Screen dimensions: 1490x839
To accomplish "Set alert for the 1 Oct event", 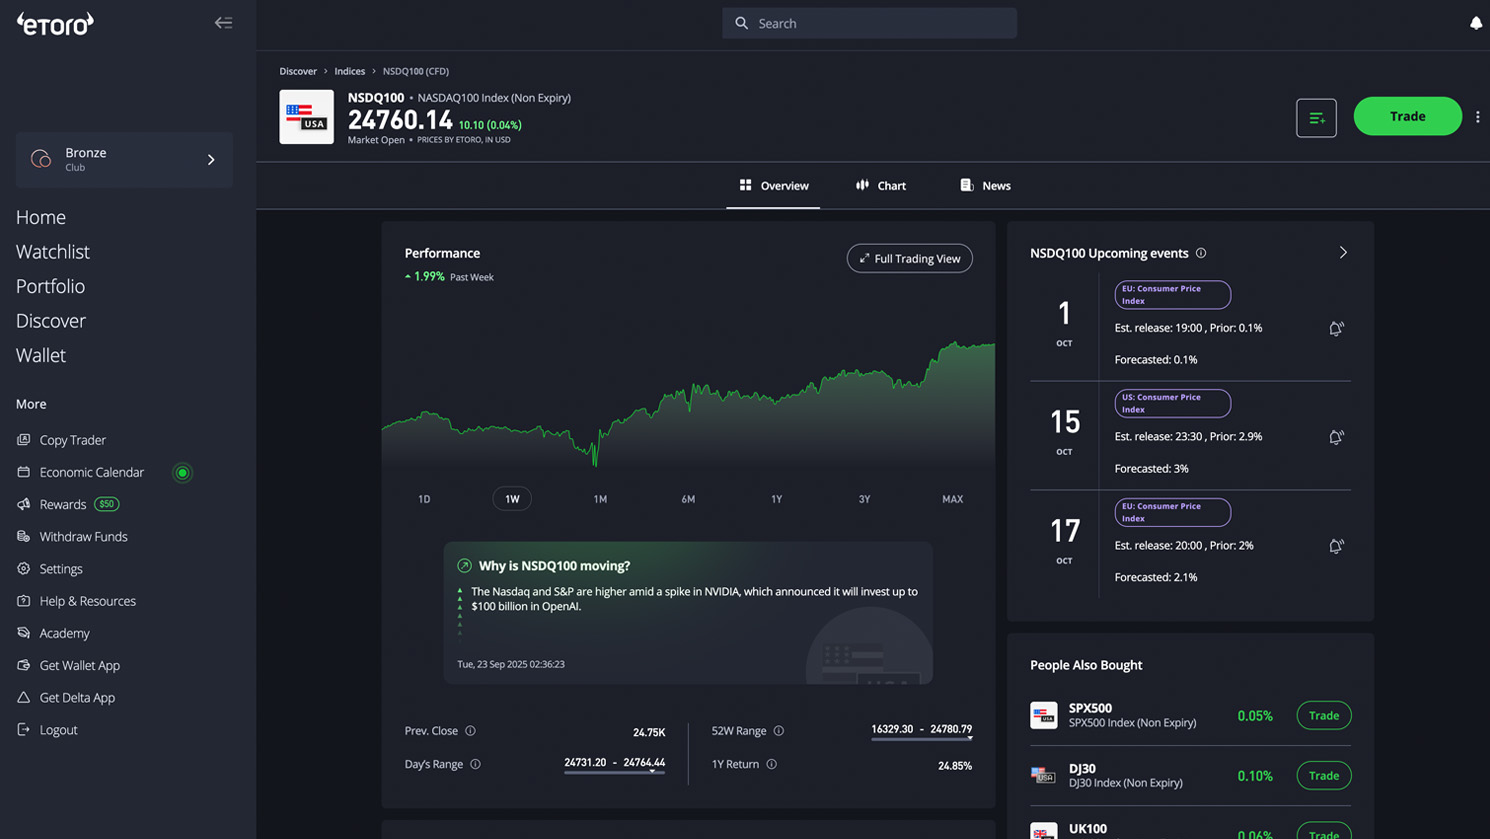I will click(x=1335, y=329).
